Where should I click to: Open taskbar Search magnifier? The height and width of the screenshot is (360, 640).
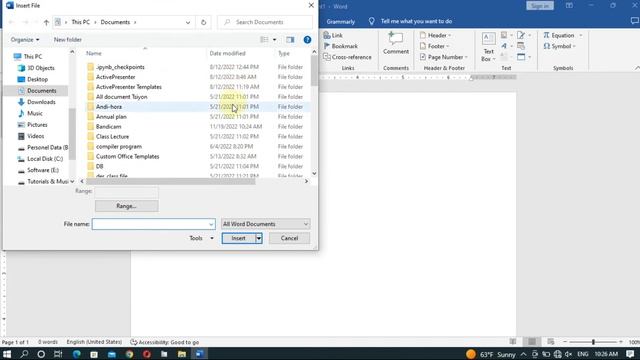point(24,354)
